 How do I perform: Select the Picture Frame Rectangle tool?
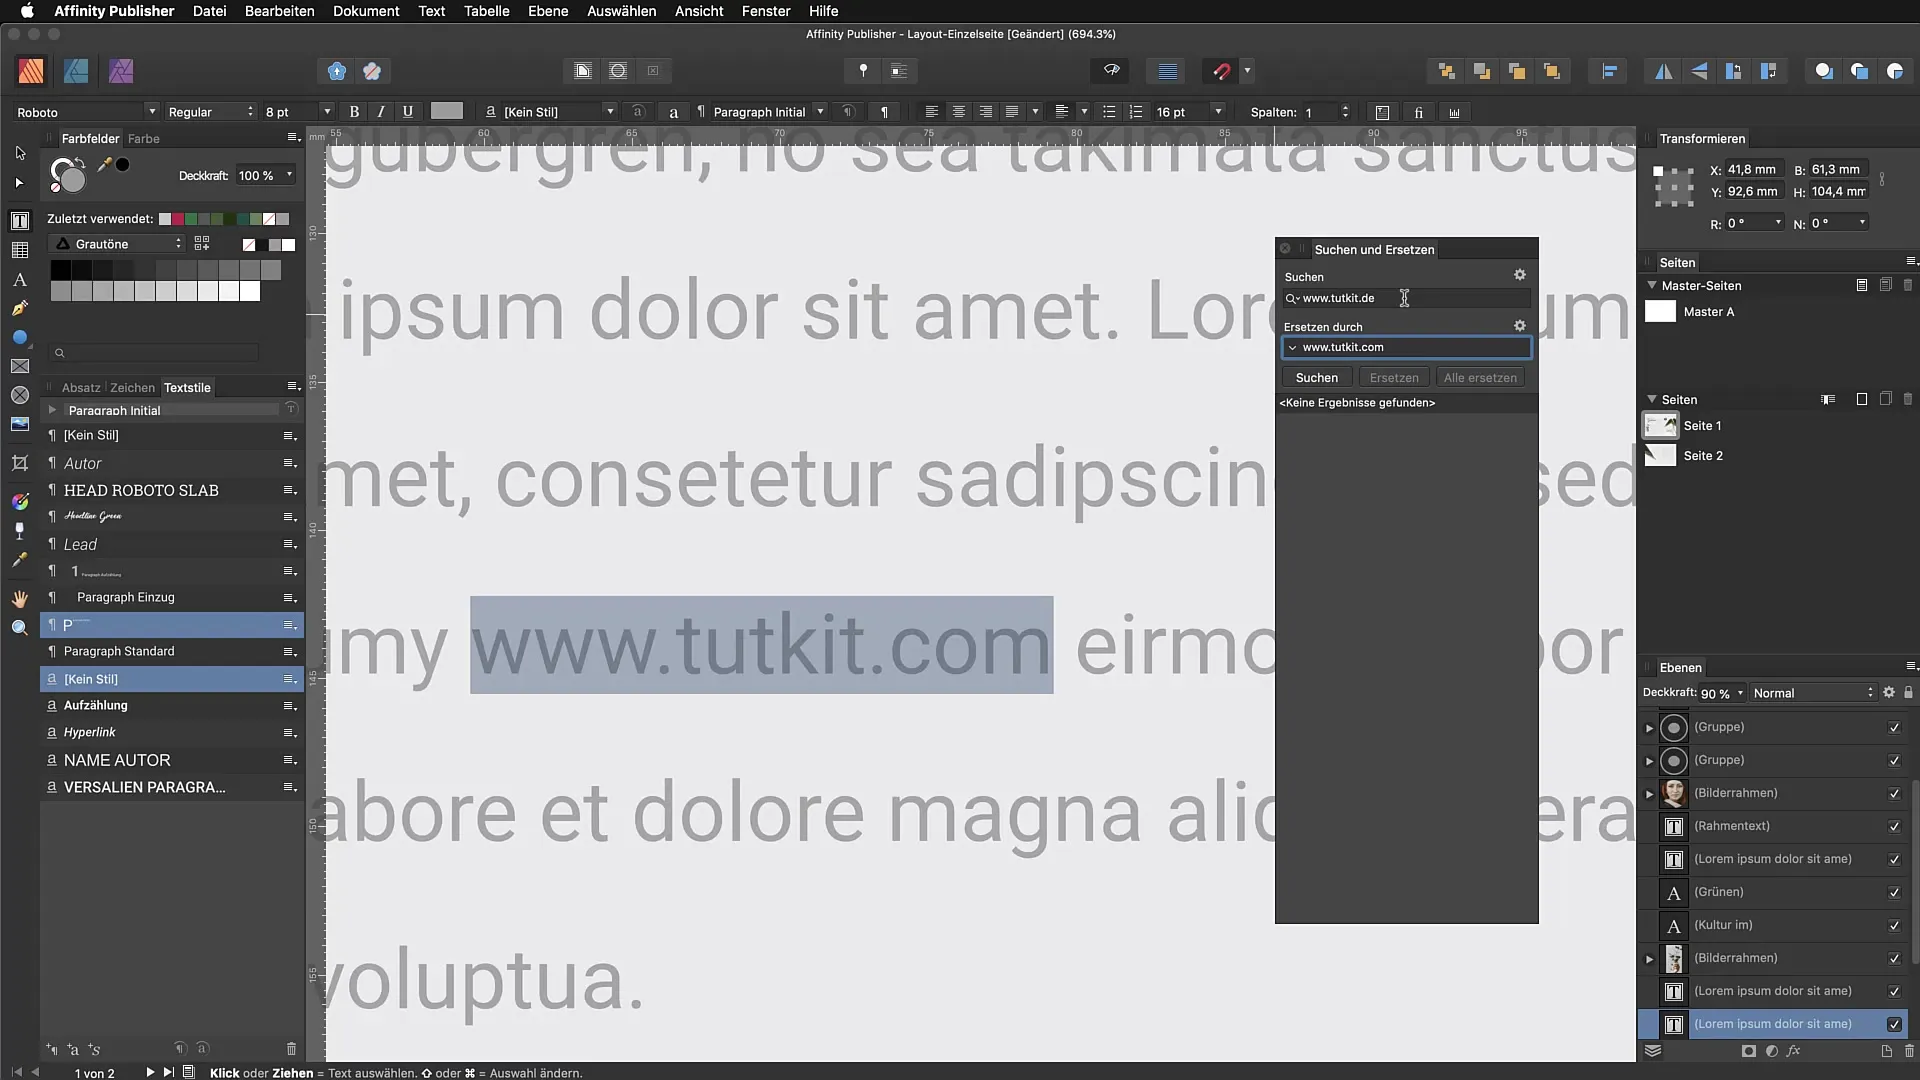(19, 367)
